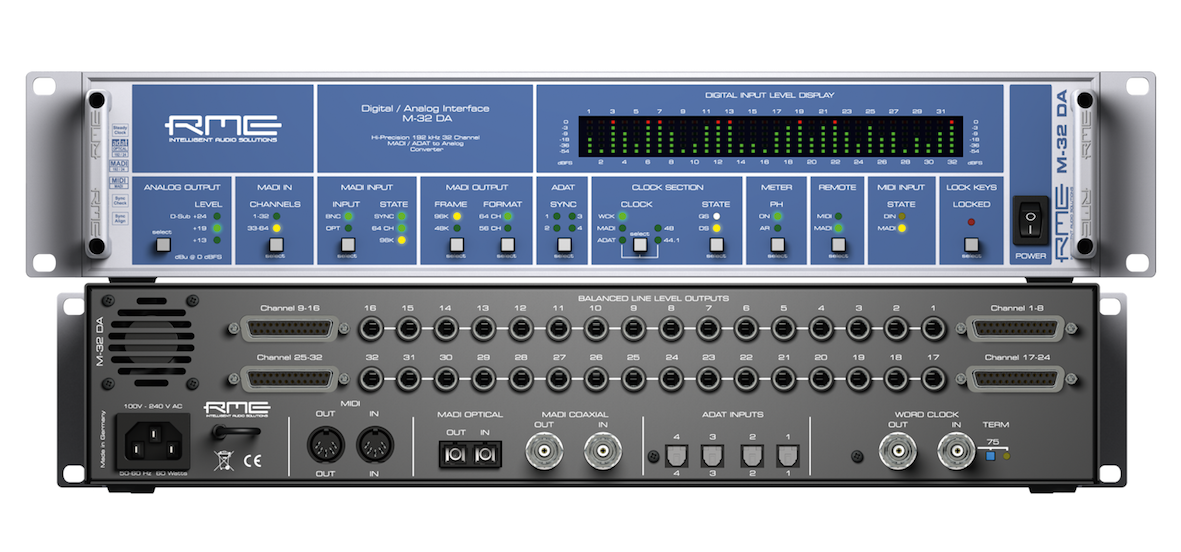Screen dimensions: 1181x552
Task: Click the Channel 1-8 D-Sub connector
Action: coord(1016,328)
